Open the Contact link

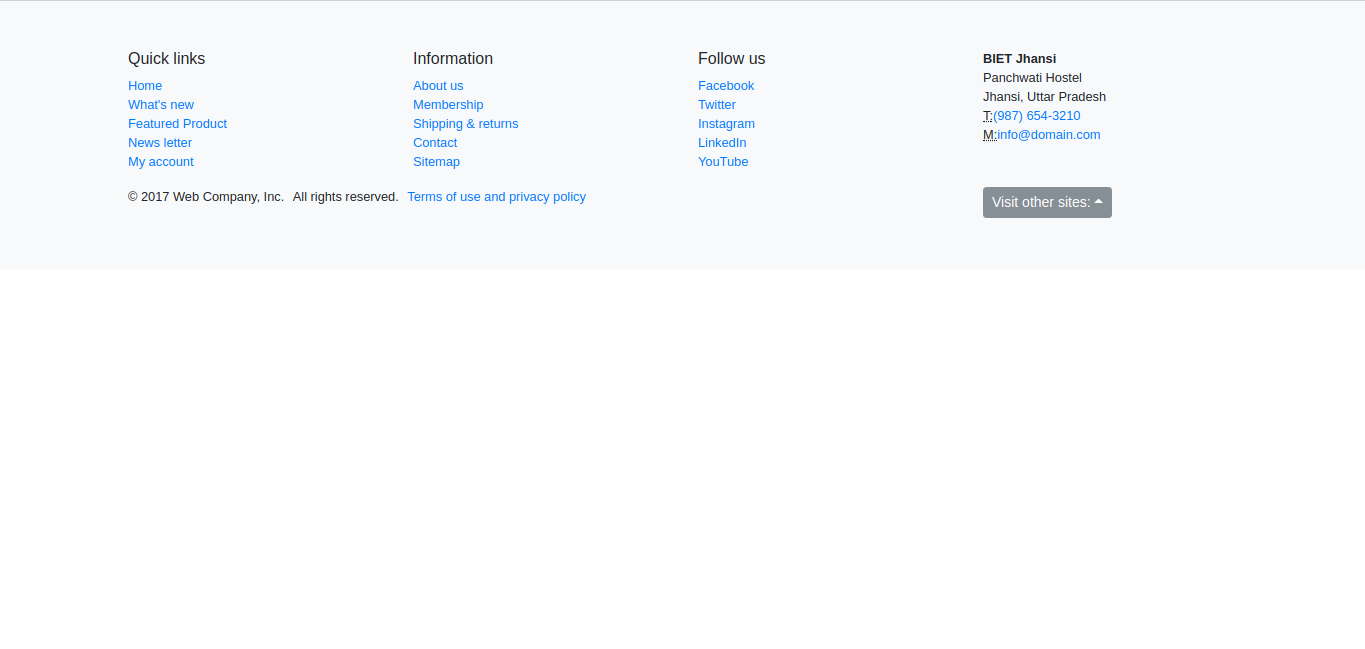click(x=435, y=143)
